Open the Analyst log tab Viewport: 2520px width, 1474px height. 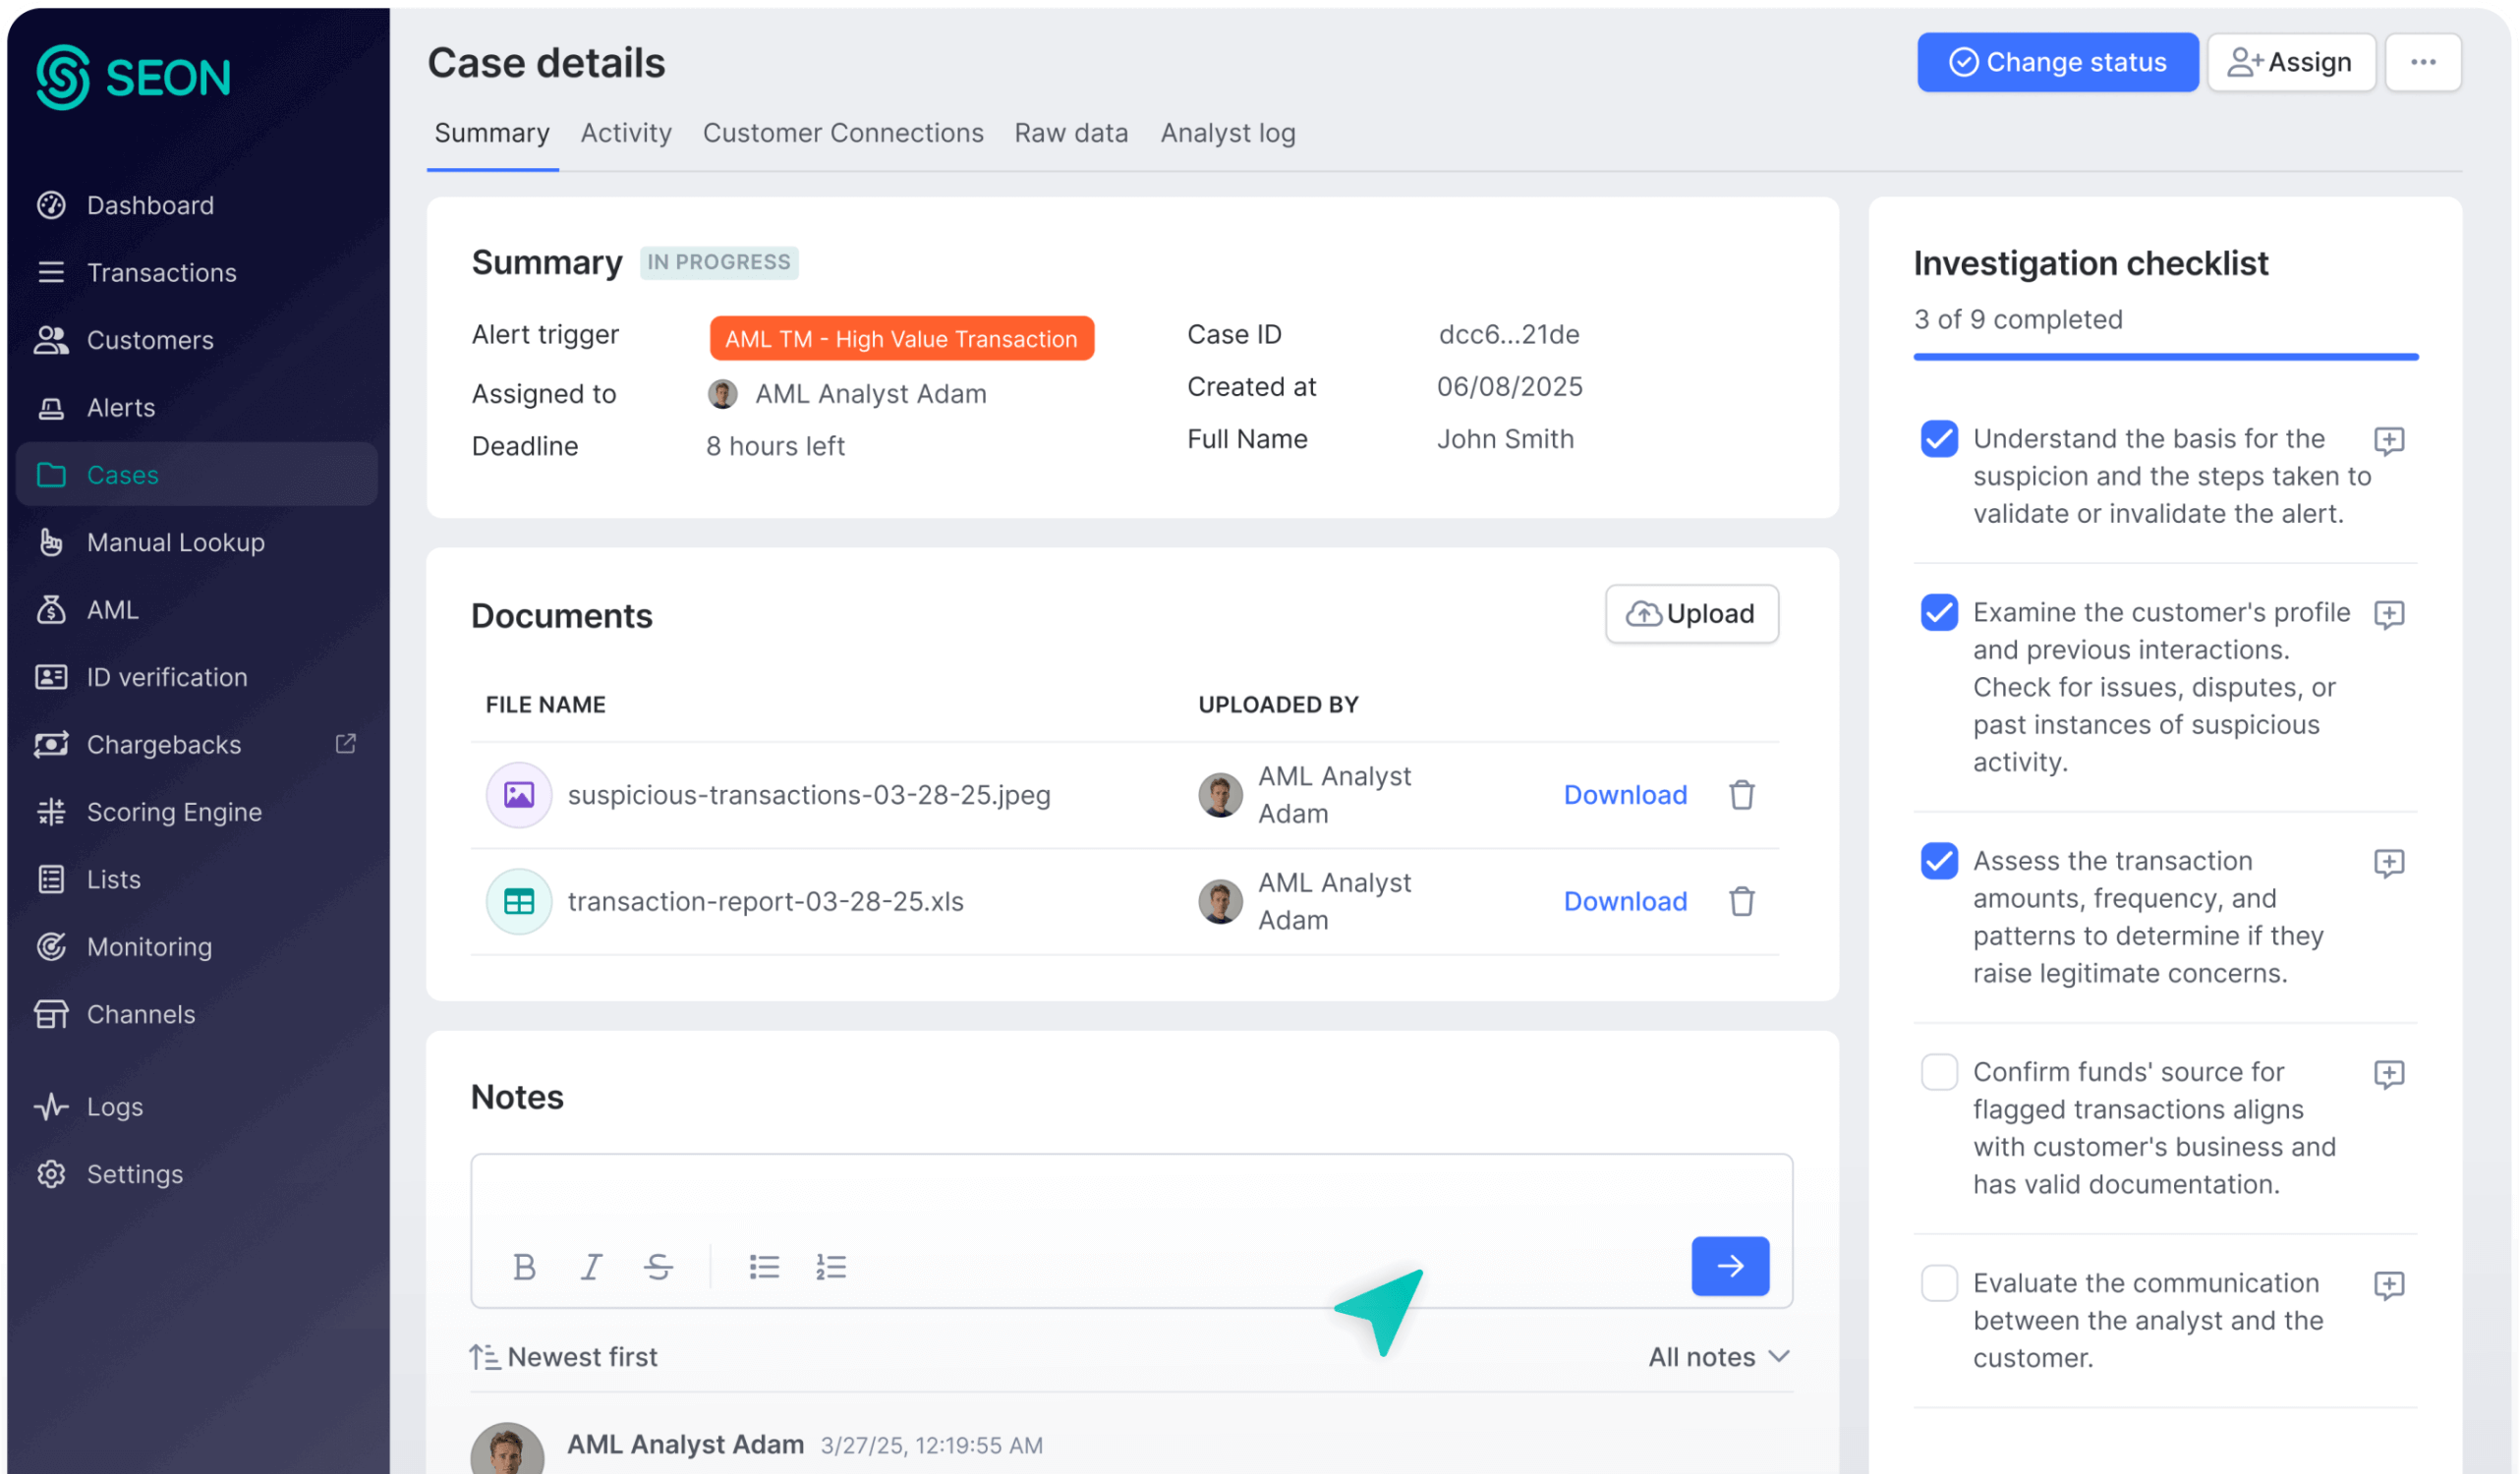click(1227, 133)
